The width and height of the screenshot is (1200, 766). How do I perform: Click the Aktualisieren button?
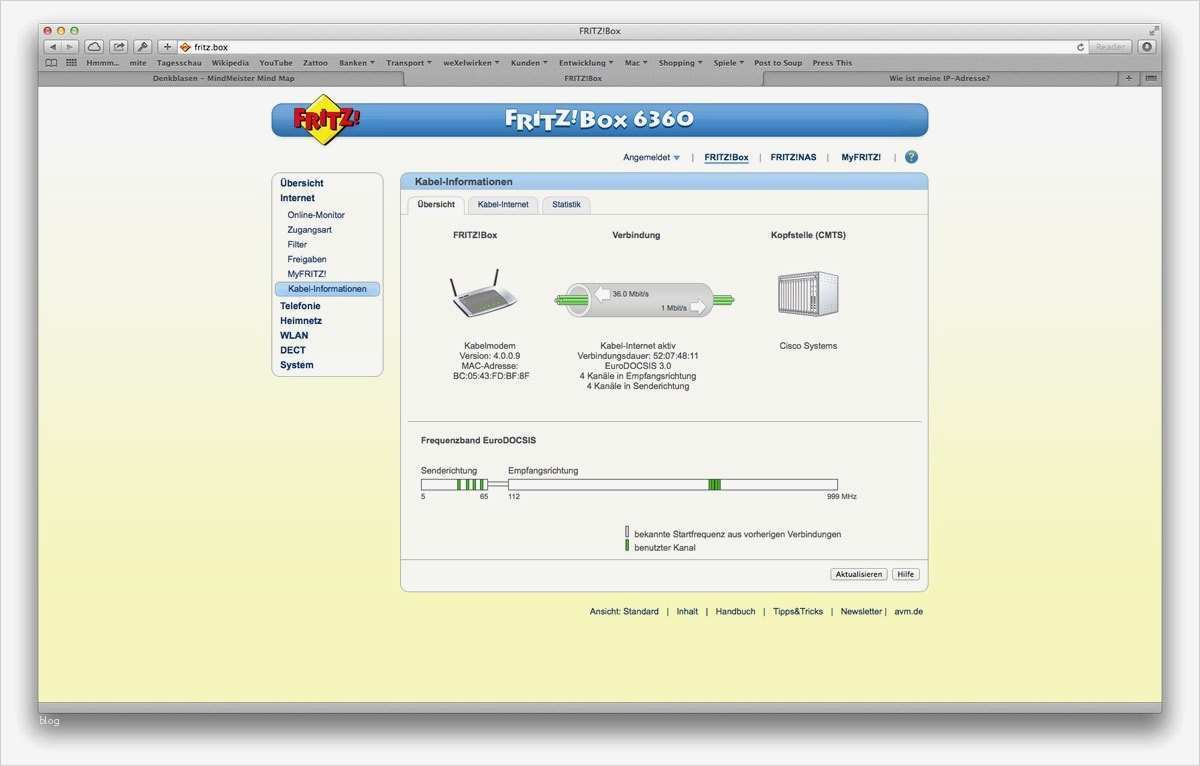coord(859,574)
